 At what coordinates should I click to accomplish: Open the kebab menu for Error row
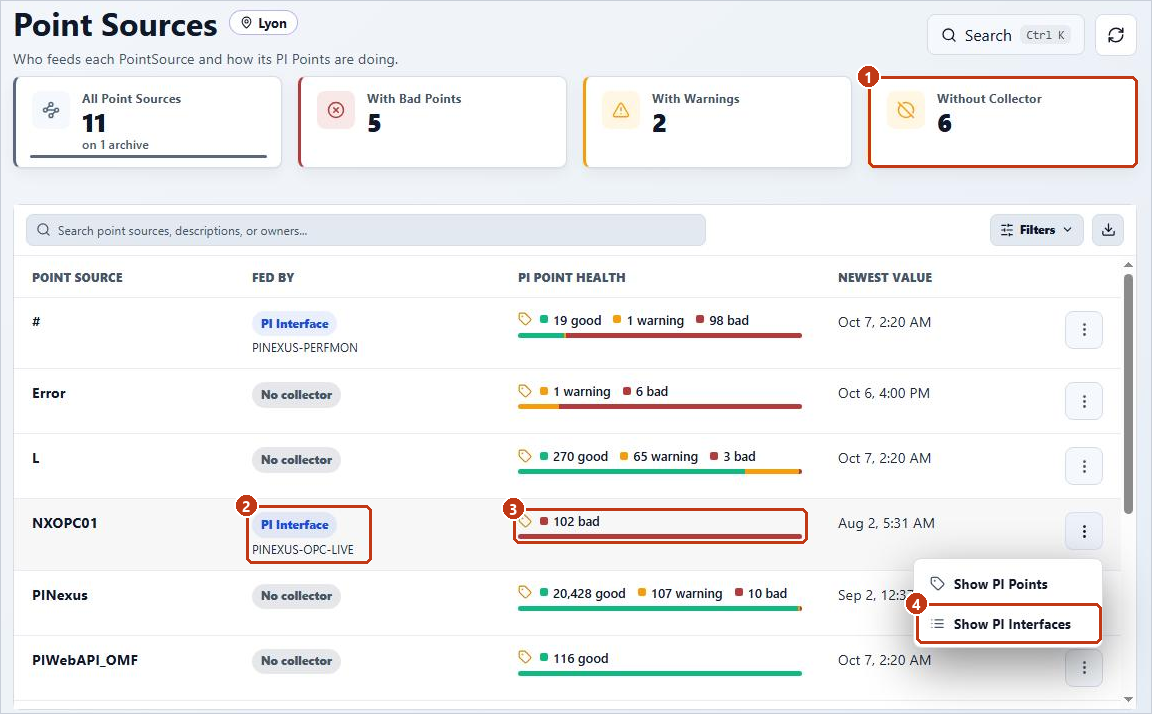[1084, 401]
